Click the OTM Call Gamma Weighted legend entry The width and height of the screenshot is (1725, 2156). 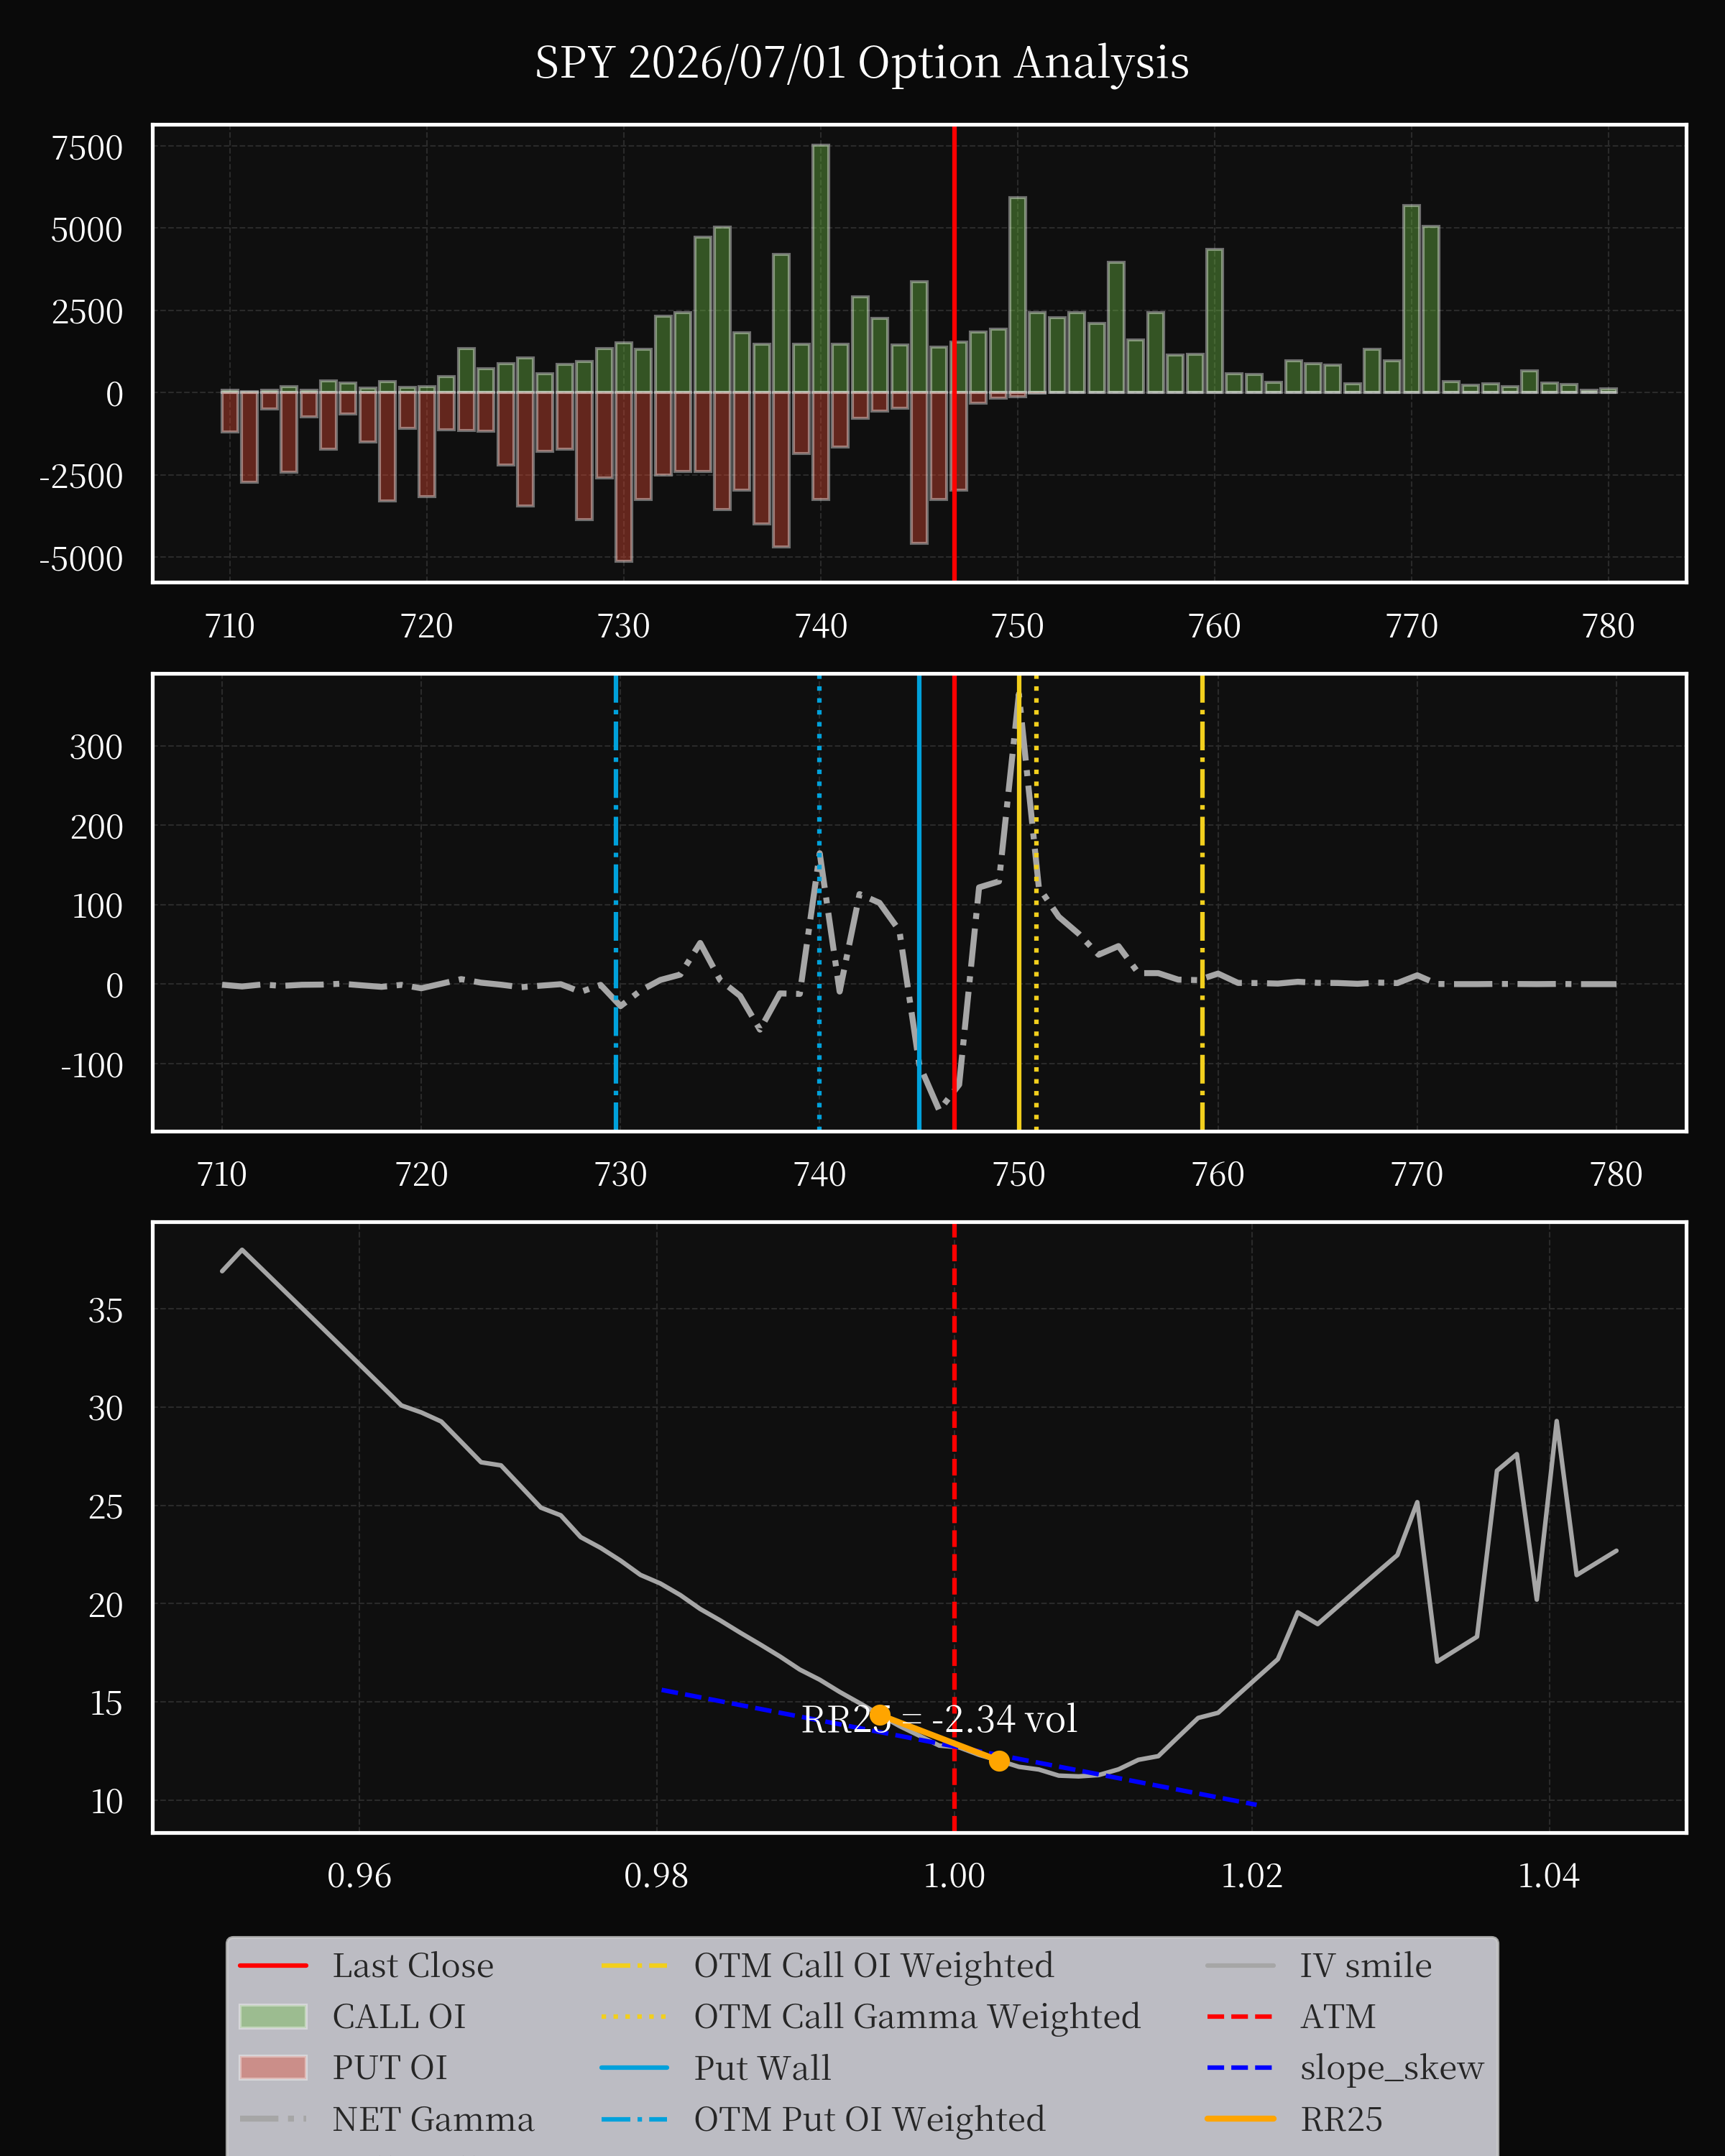coord(870,2017)
